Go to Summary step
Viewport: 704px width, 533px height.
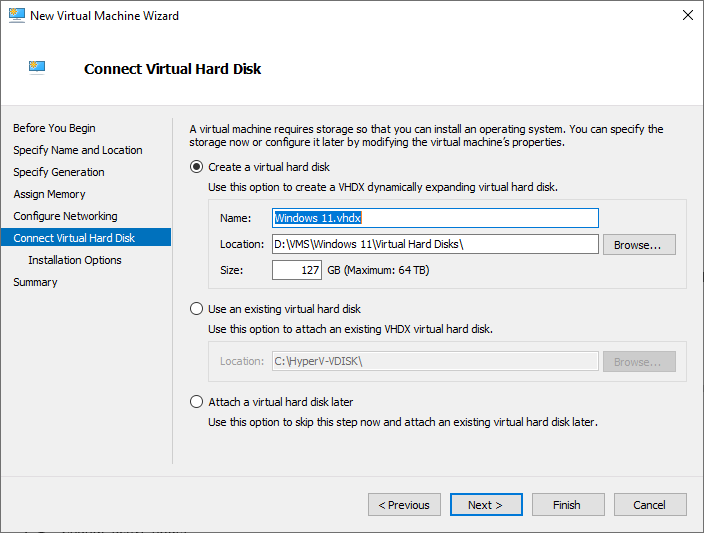[x=35, y=282]
